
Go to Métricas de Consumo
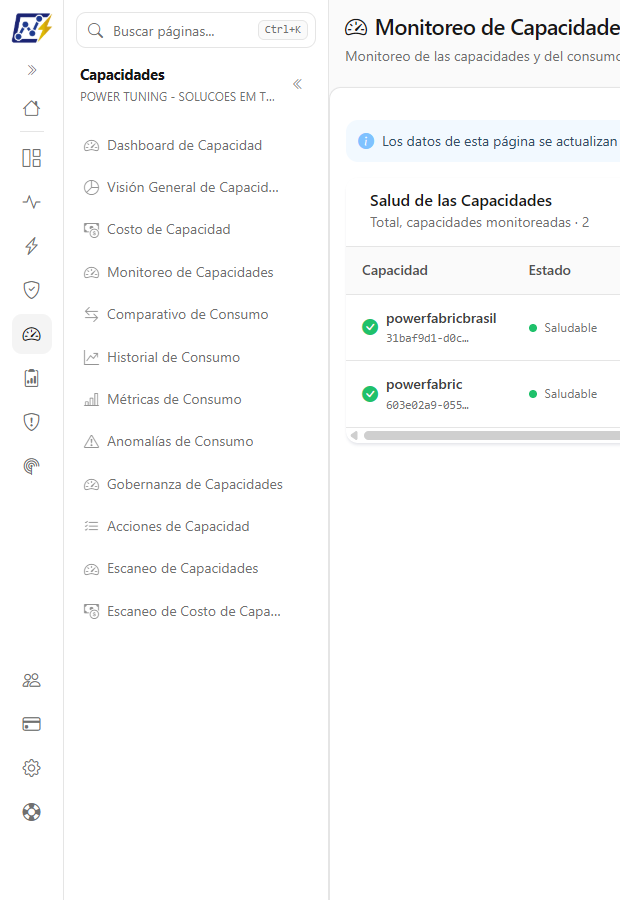pos(174,399)
